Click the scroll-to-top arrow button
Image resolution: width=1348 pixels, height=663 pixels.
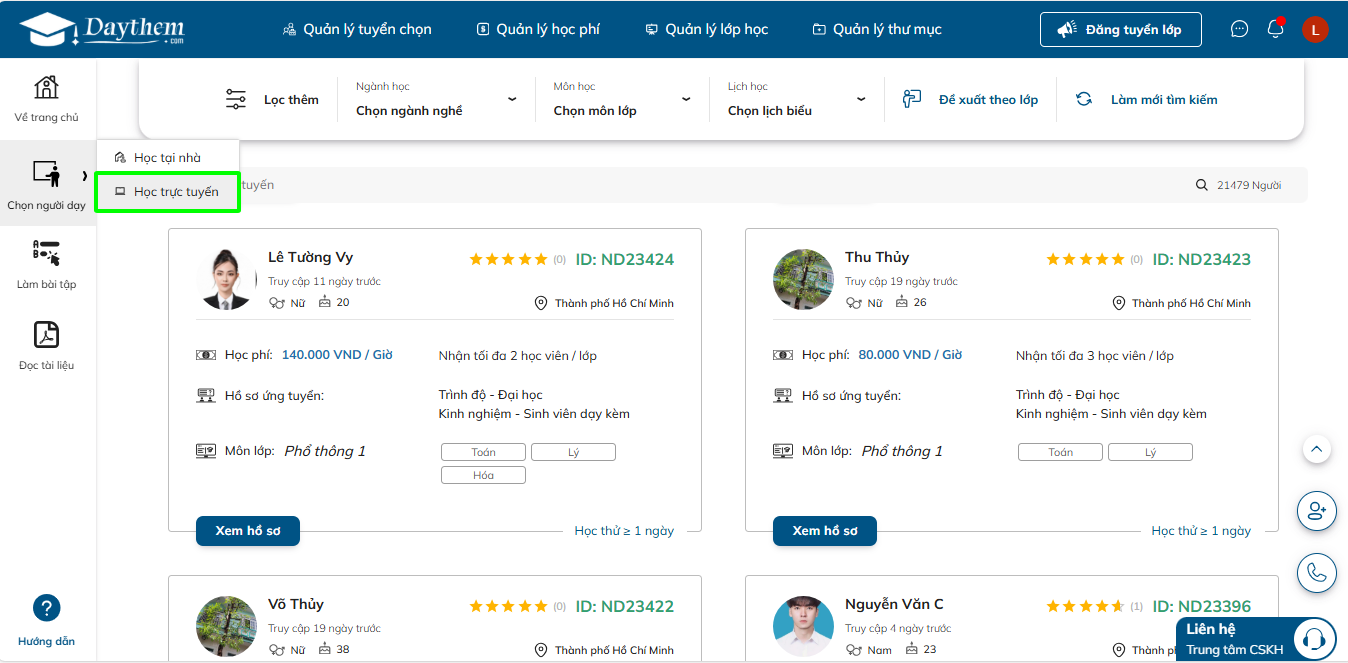[x=1317, y=449]
